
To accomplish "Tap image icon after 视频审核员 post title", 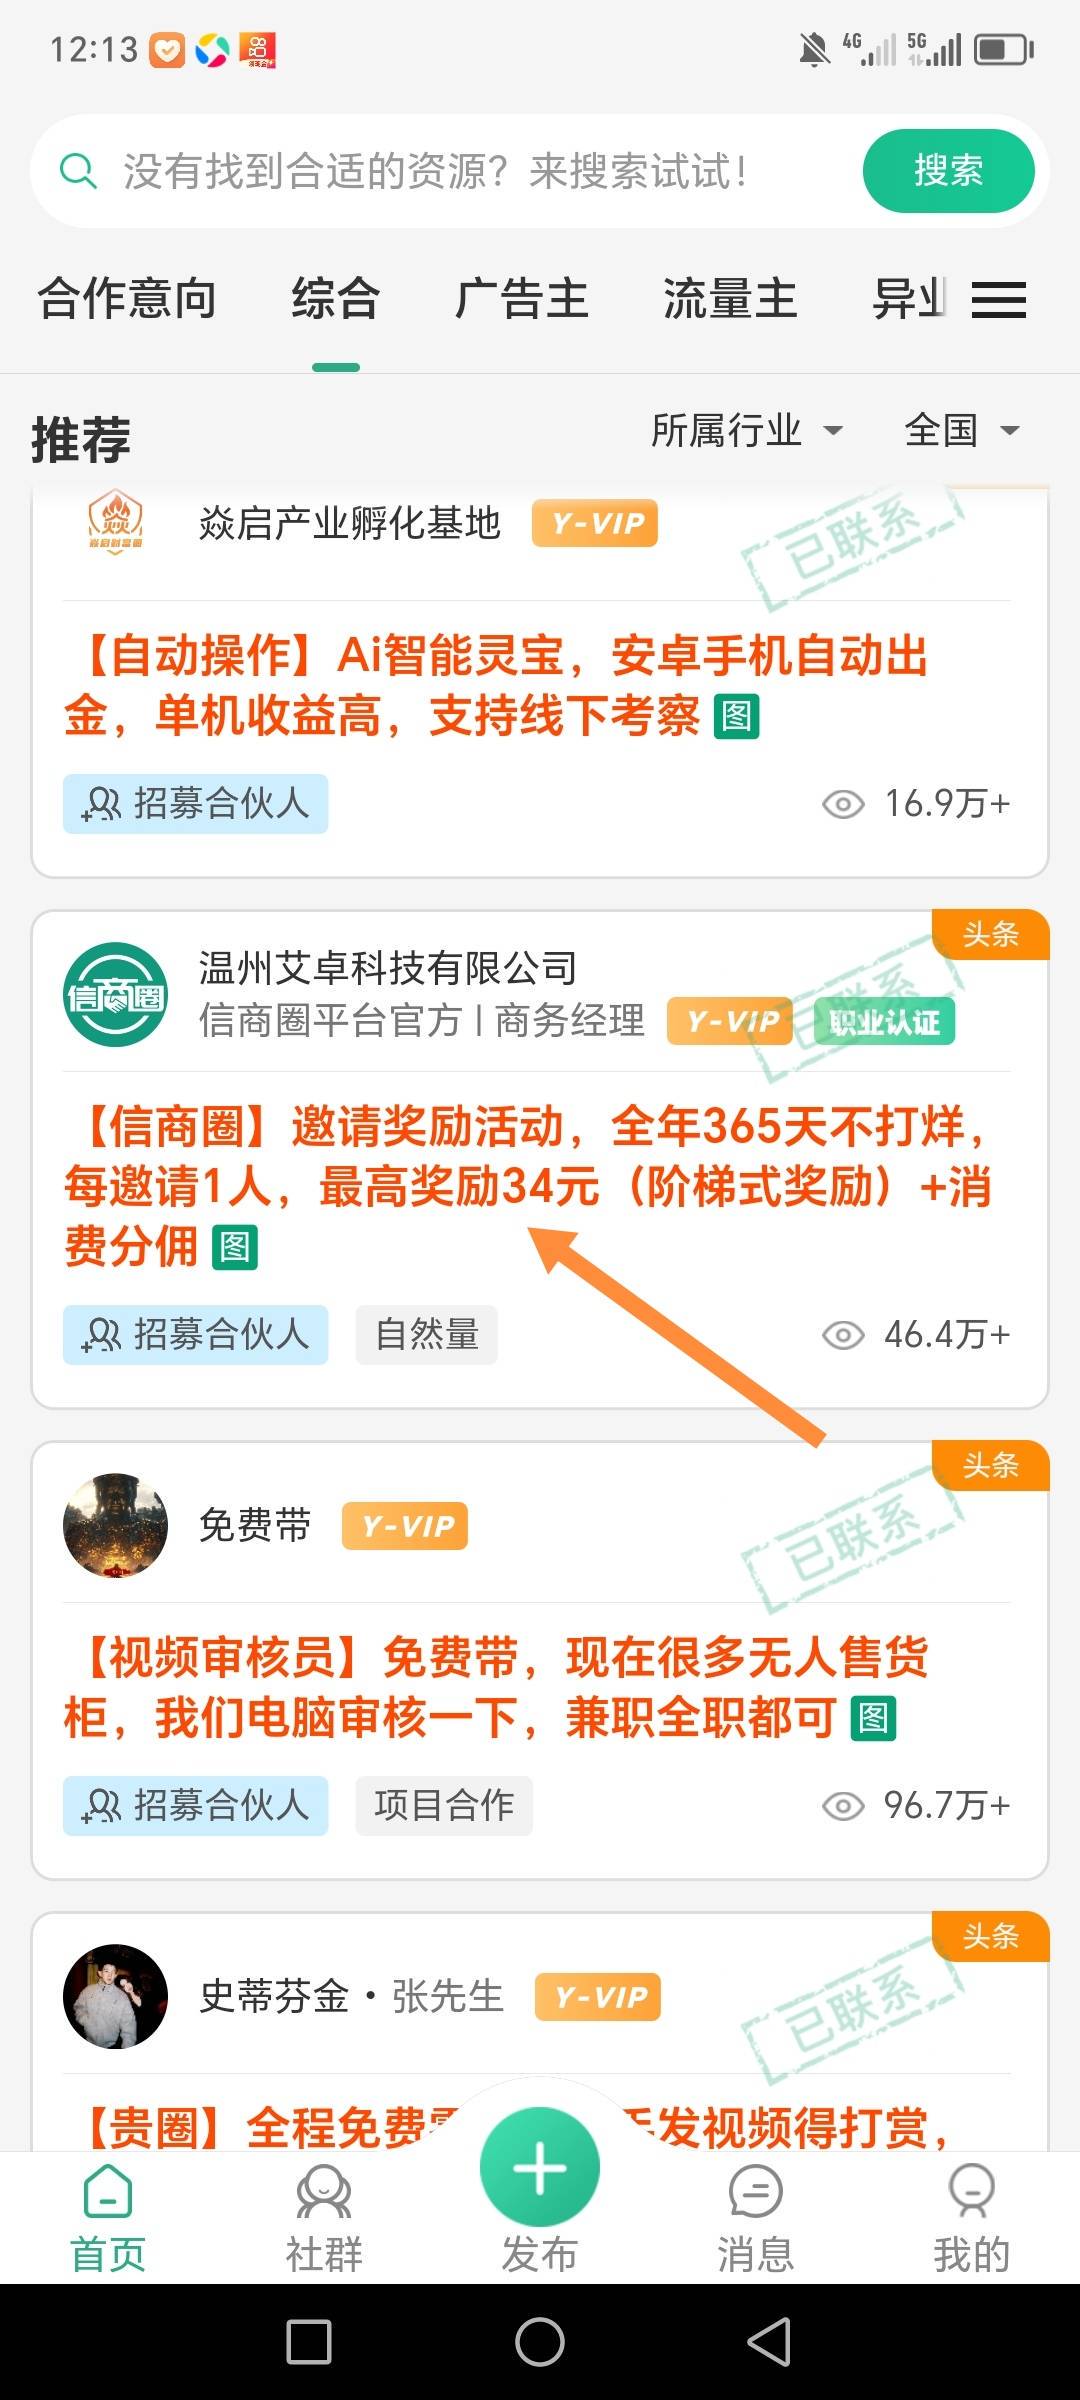I will (x=873, y=1718).
